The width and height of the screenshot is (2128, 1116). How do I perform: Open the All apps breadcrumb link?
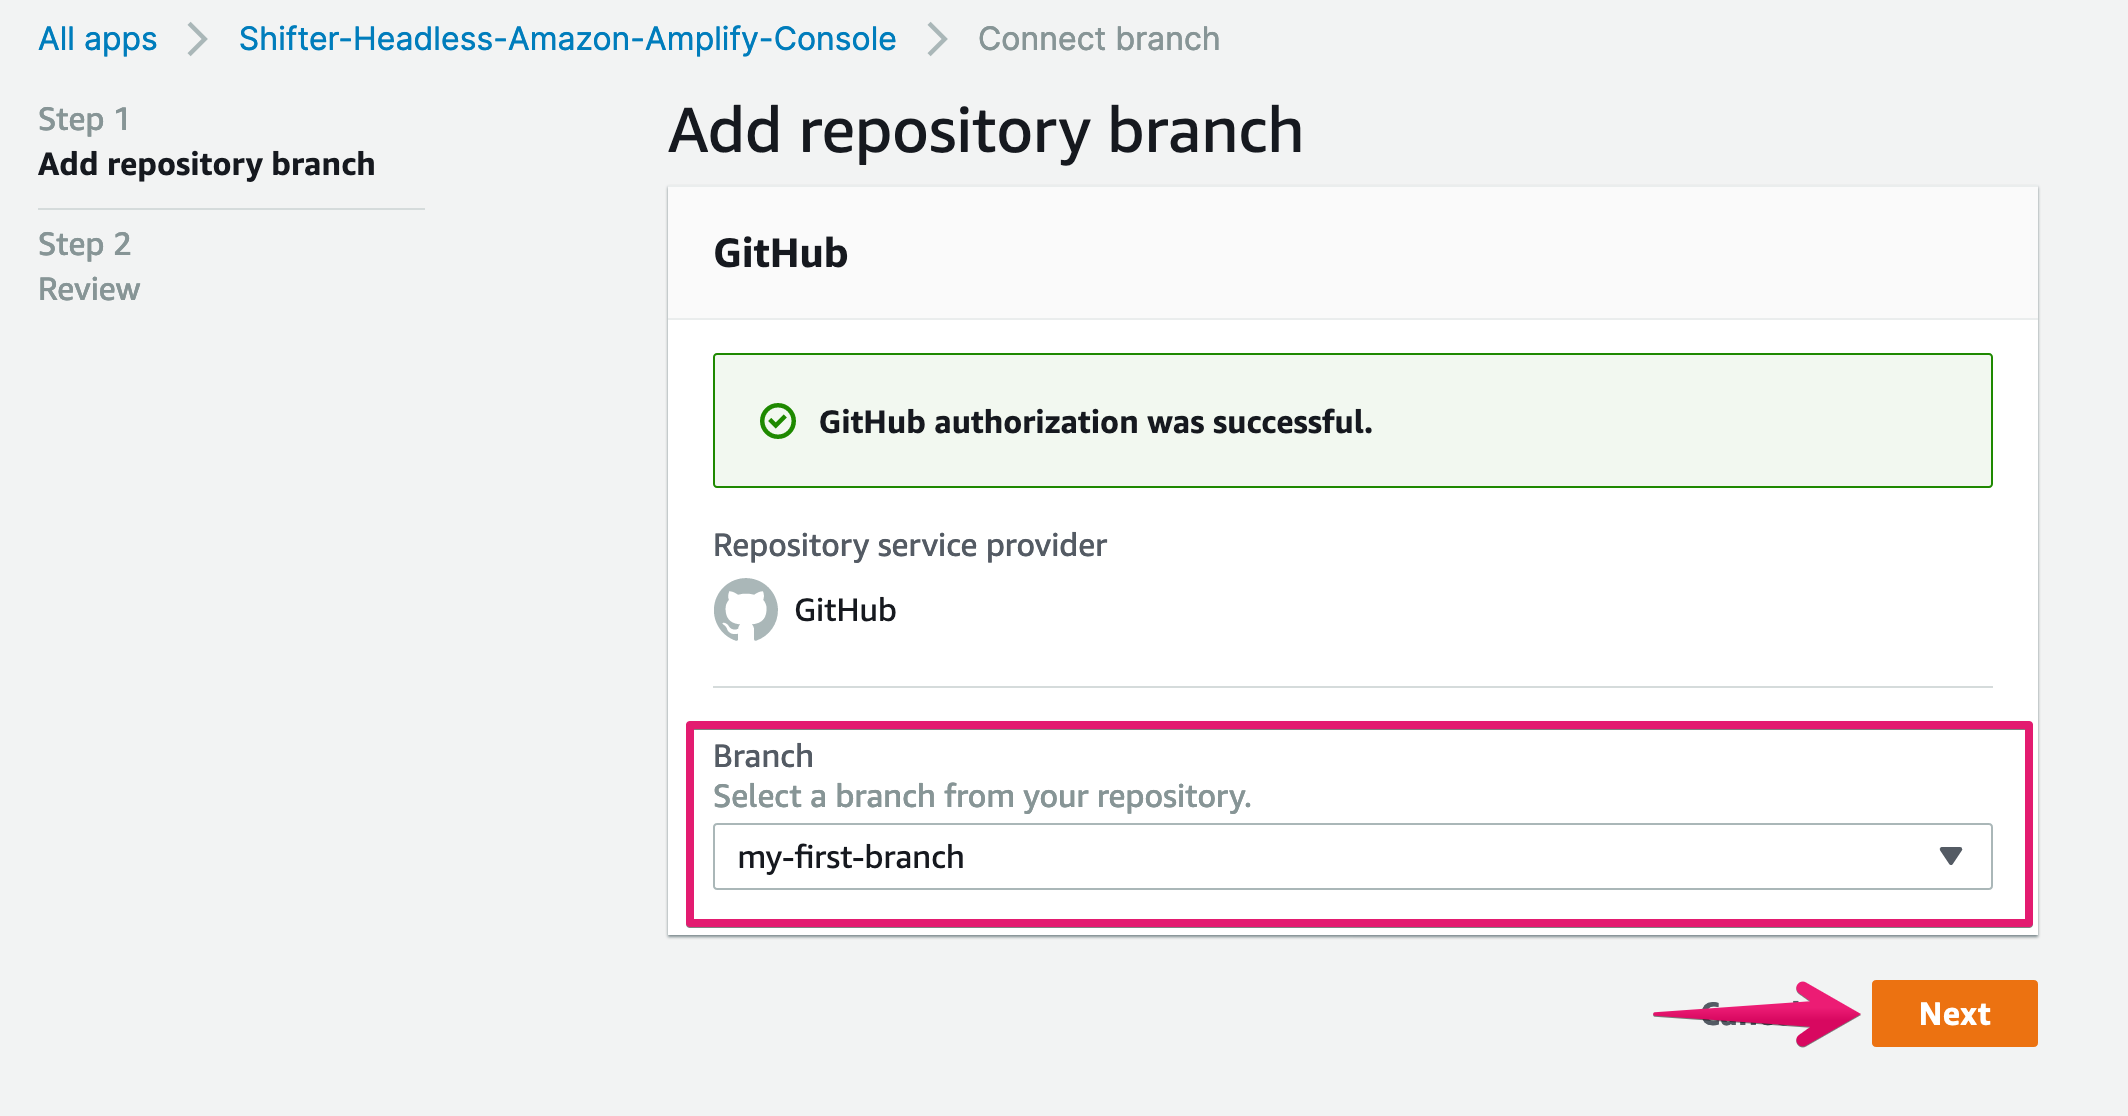coord(97,39)
